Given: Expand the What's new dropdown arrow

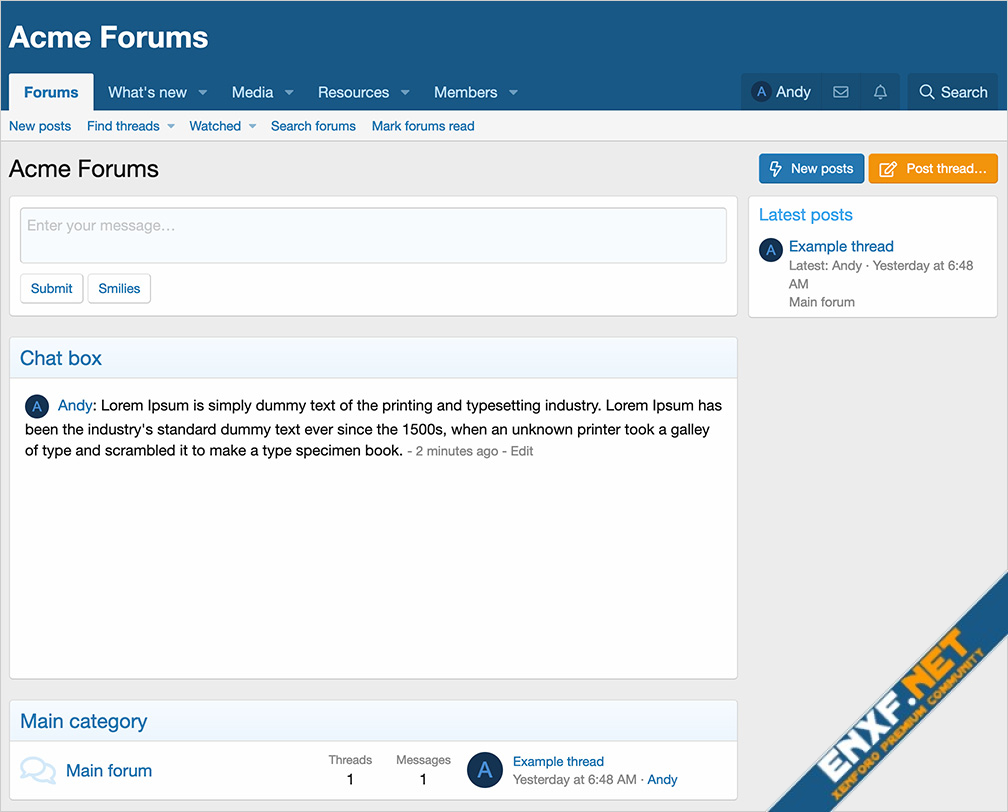Looking at the screenshot, I should pos(203,93).
